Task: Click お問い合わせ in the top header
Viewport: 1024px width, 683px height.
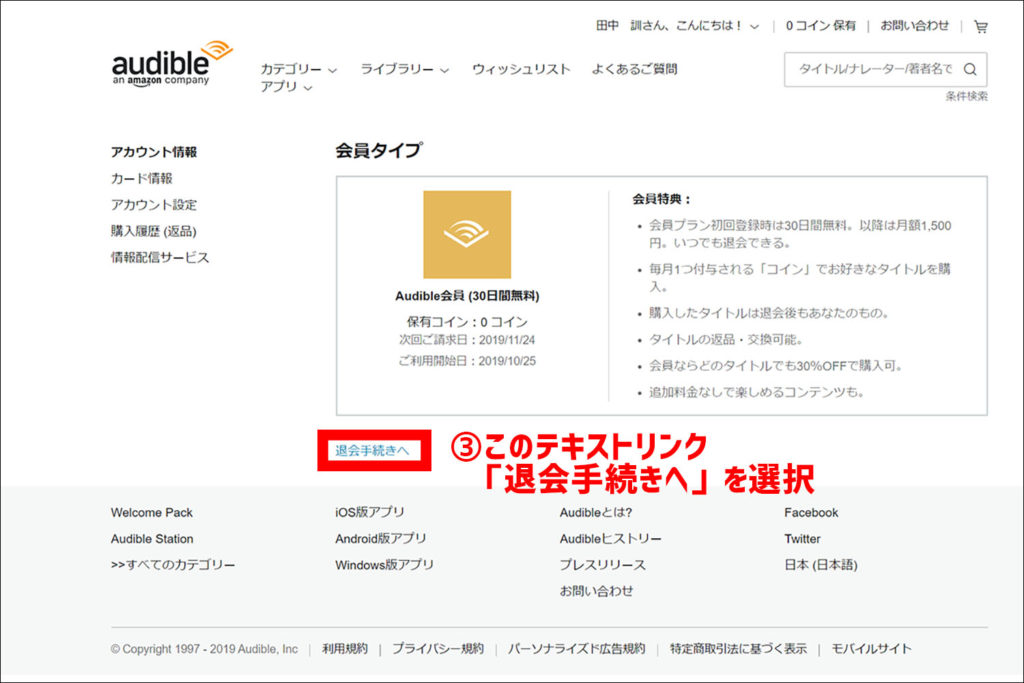Action: click(914, 26)
